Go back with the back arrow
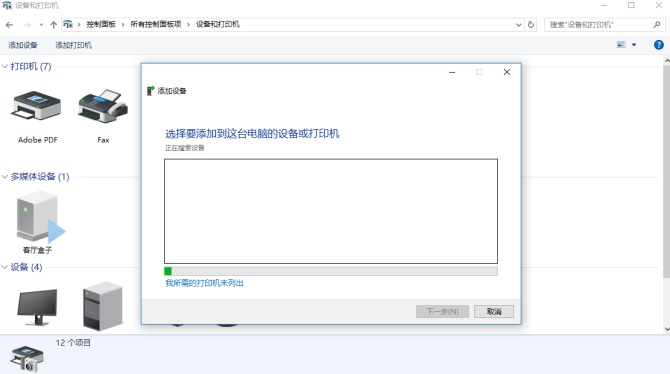This screenshot has height=374, width=670. tap(9, 25)
